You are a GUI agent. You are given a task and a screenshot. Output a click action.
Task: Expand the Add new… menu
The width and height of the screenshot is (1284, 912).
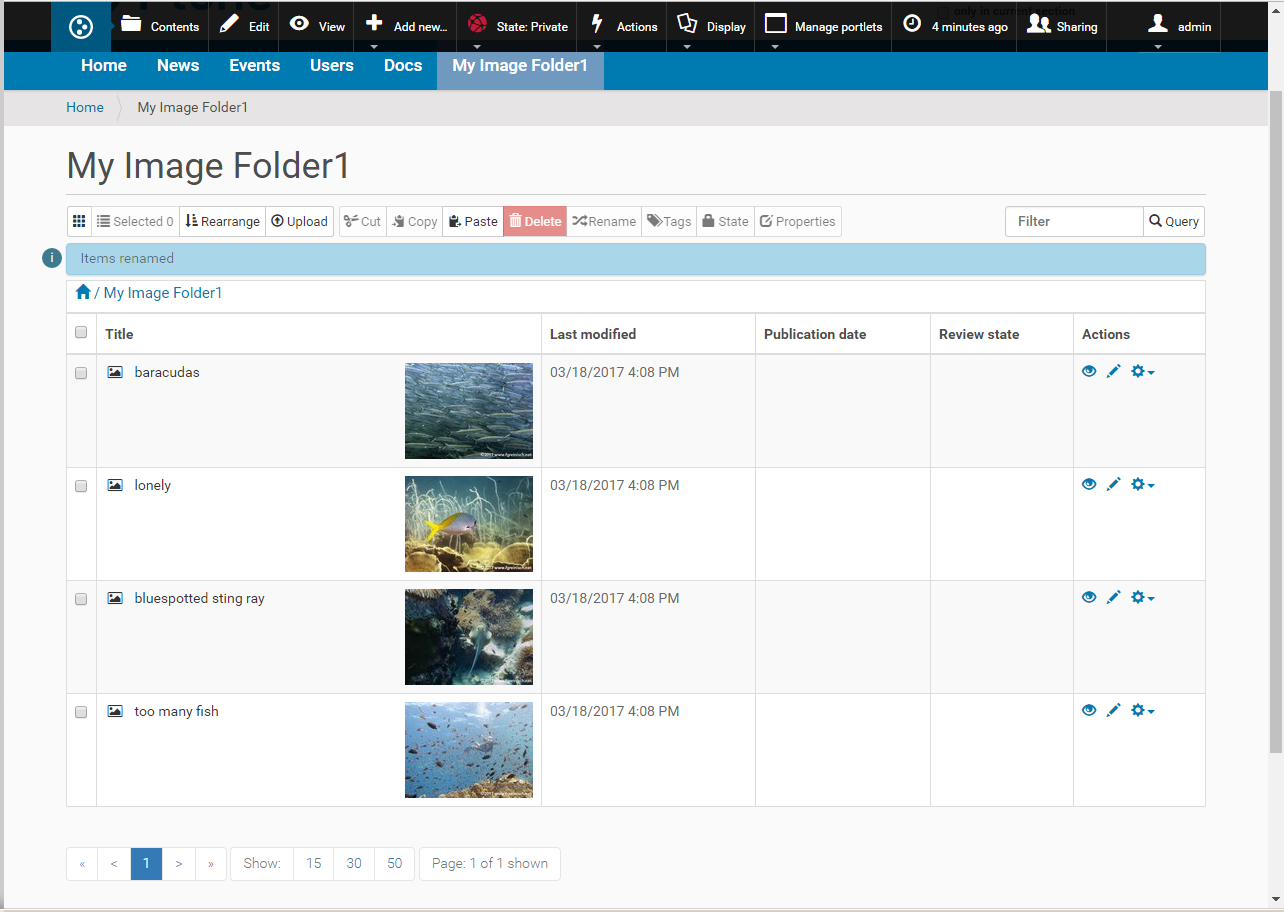coord(407,27)
